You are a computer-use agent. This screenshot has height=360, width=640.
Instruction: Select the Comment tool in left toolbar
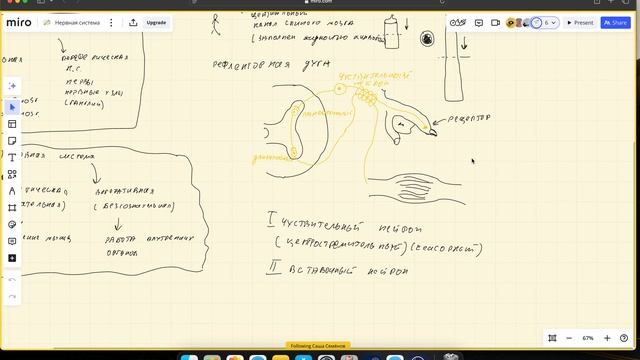coord(12,241)
